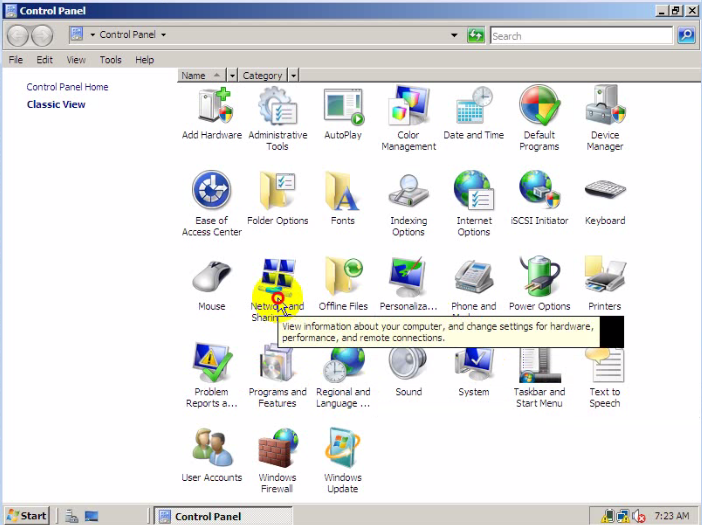Image resolution: width=702 pixels, height=525 pixels.
Task: Open Windows Firewall
Action: click(278, 461)
